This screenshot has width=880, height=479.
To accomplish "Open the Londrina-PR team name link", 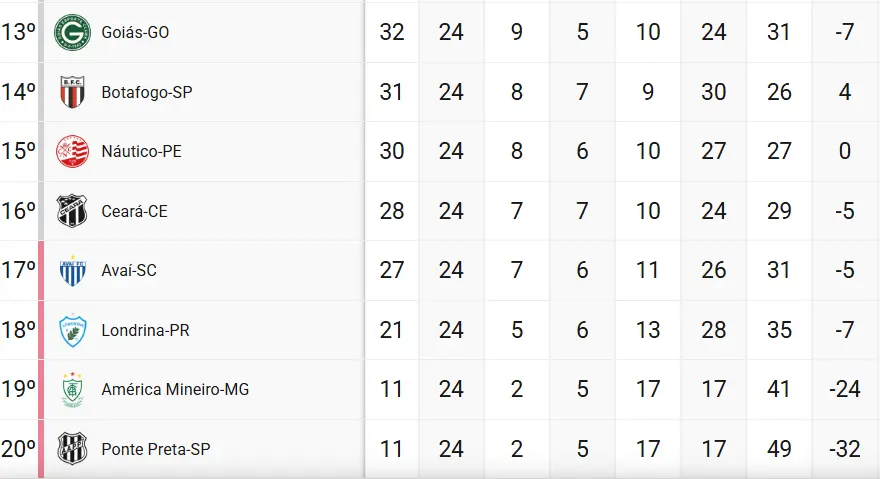I will (x=145, y=330).
